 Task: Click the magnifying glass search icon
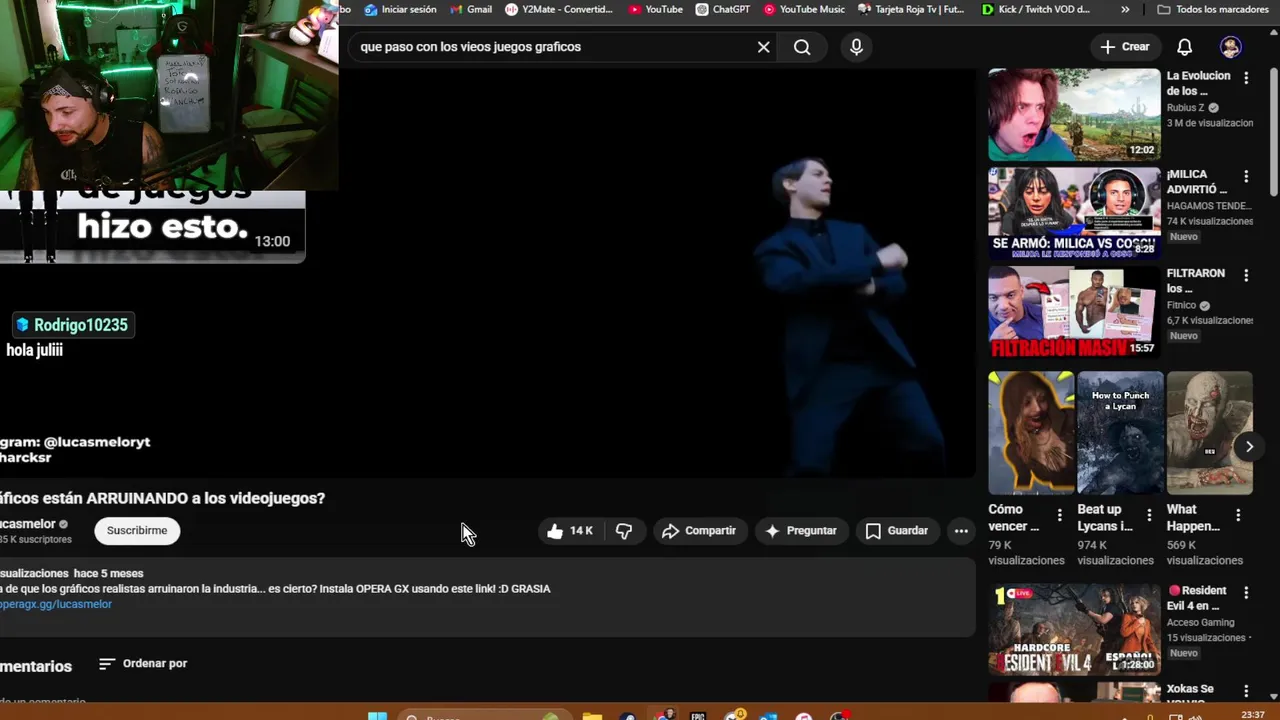pyautogui.click(x=802, y=47)
